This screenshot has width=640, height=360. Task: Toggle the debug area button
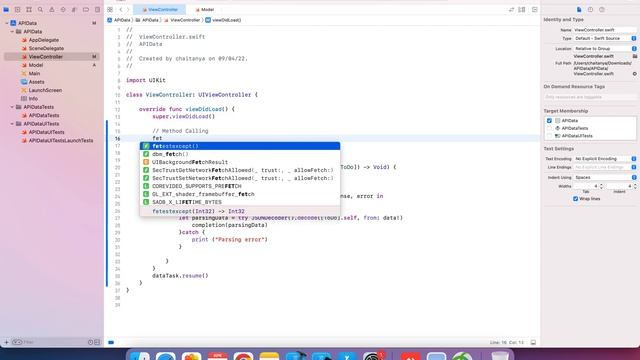coord(533,342)
